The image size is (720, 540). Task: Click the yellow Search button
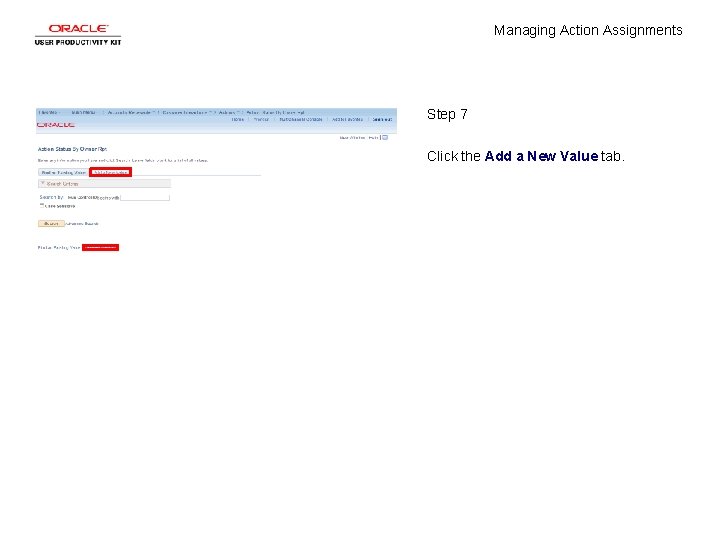51,224
